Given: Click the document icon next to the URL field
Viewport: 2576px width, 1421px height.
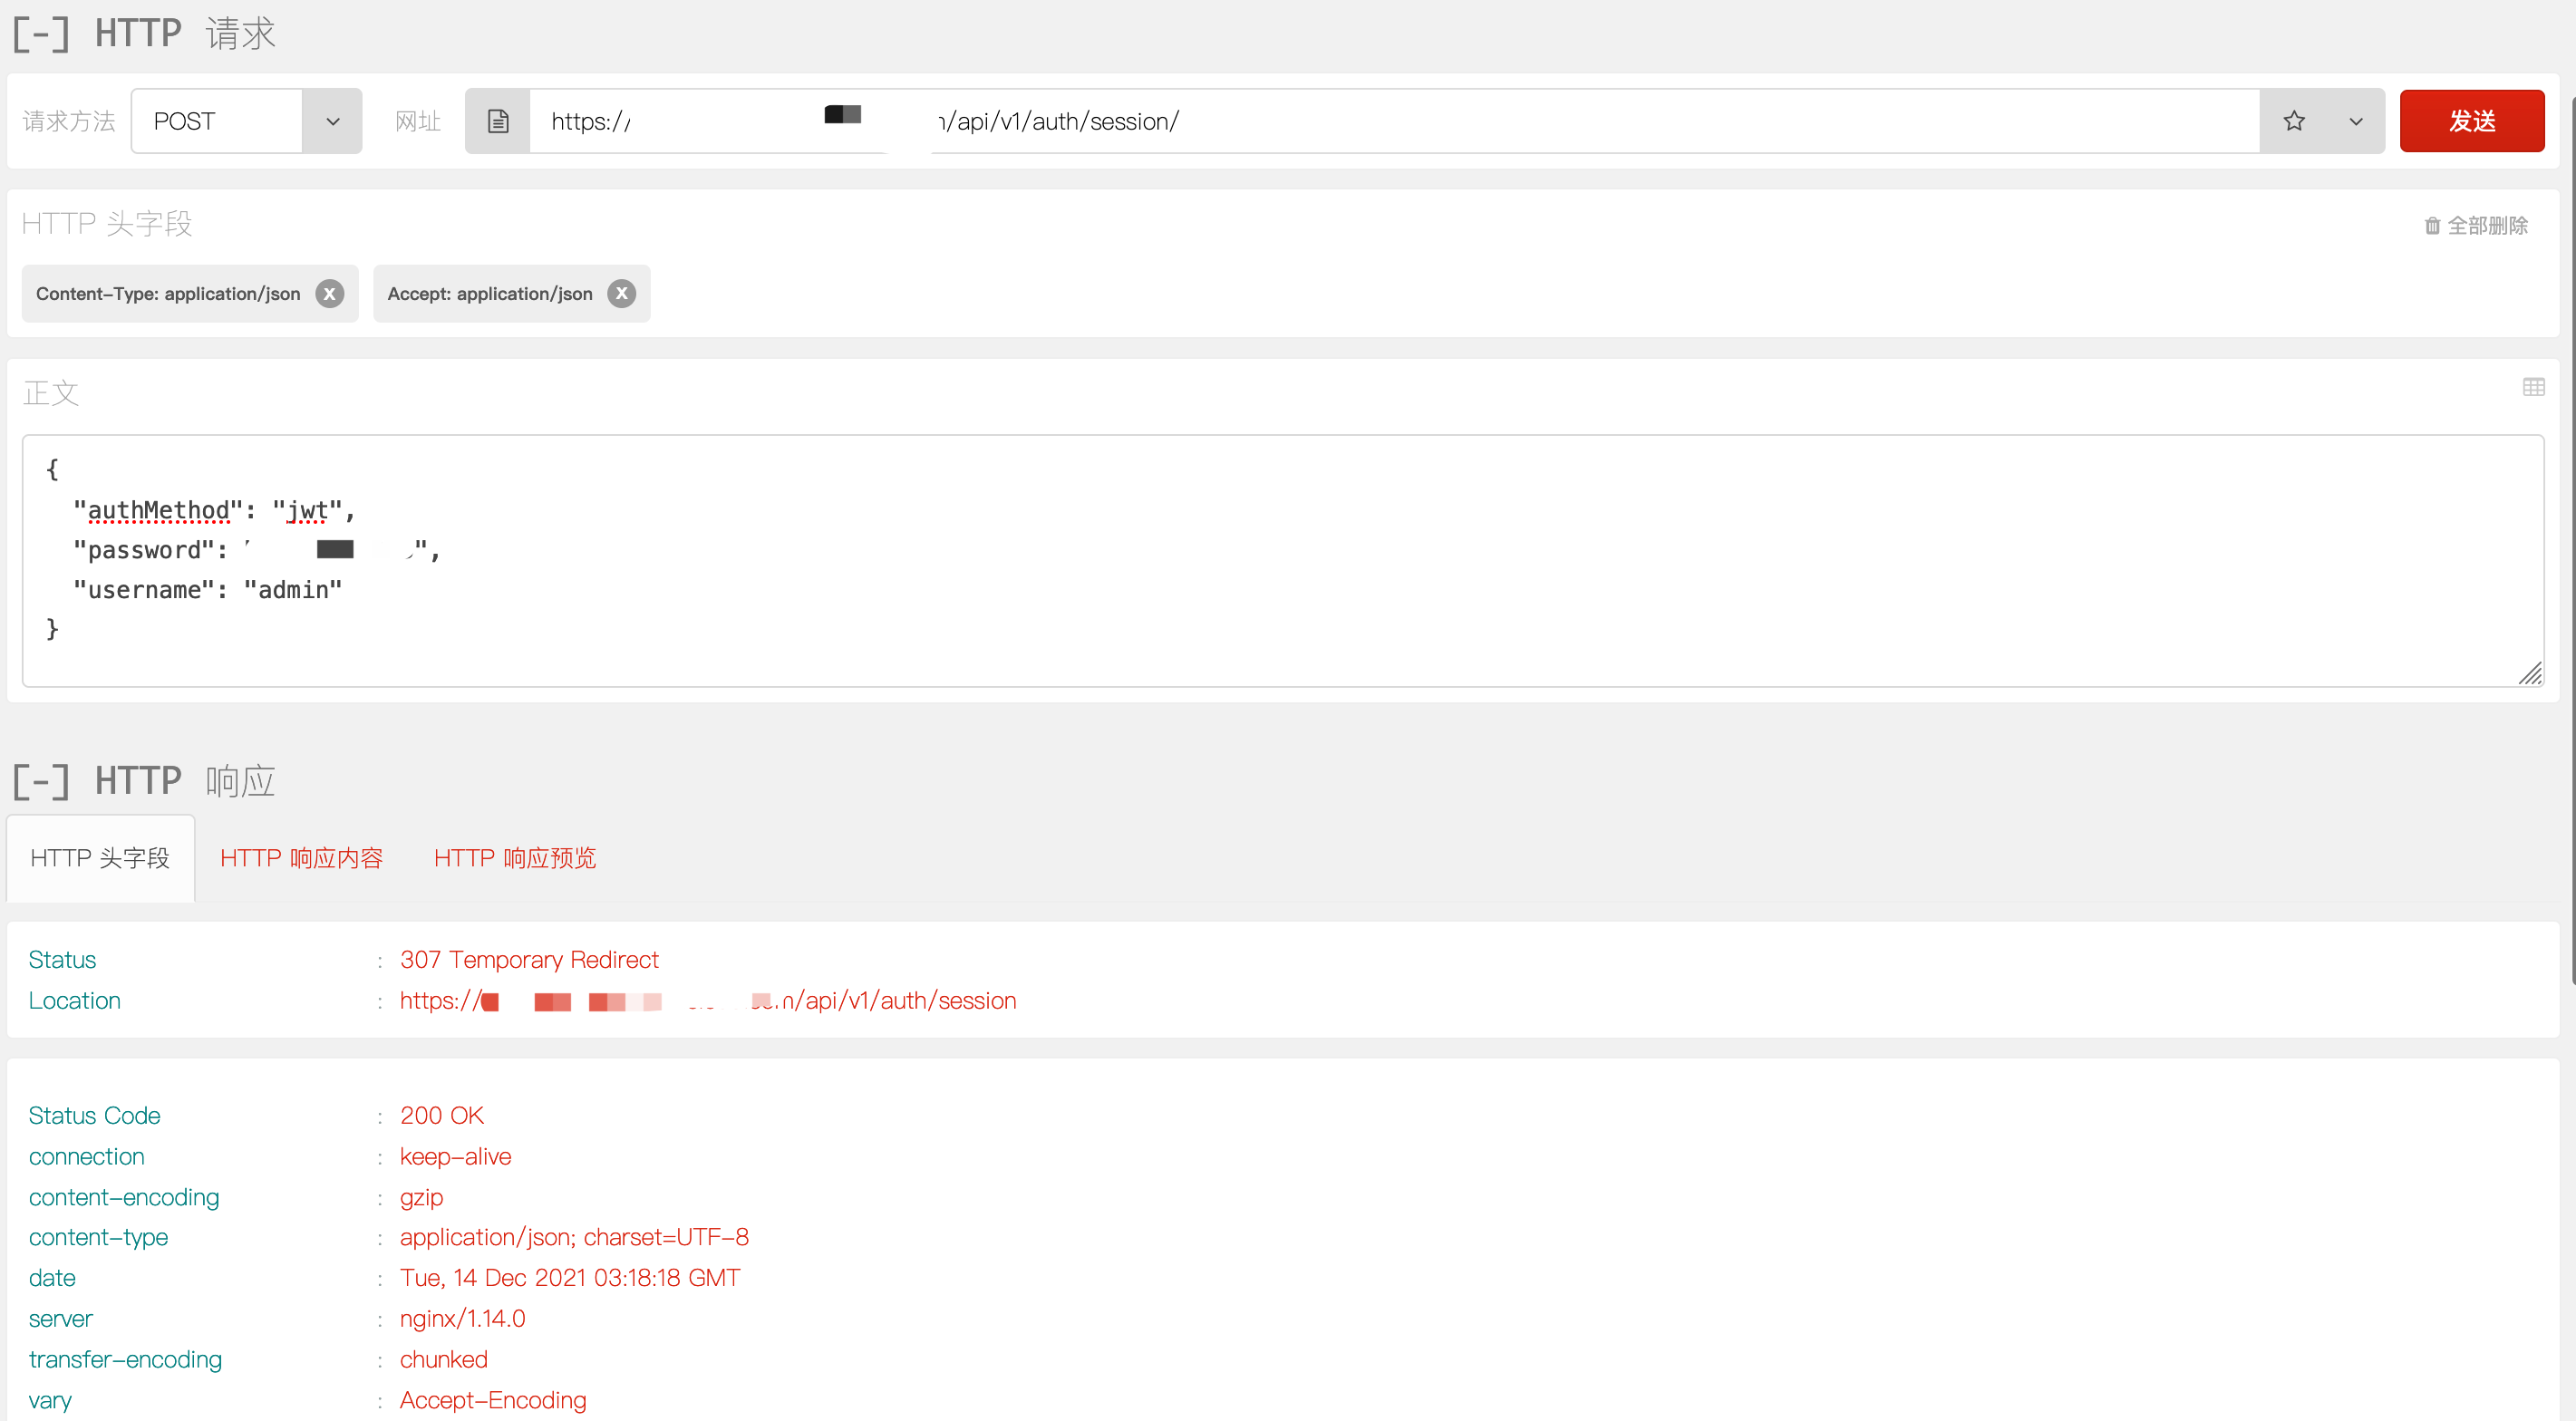Looking at the screenshot, I should (498, 120).
